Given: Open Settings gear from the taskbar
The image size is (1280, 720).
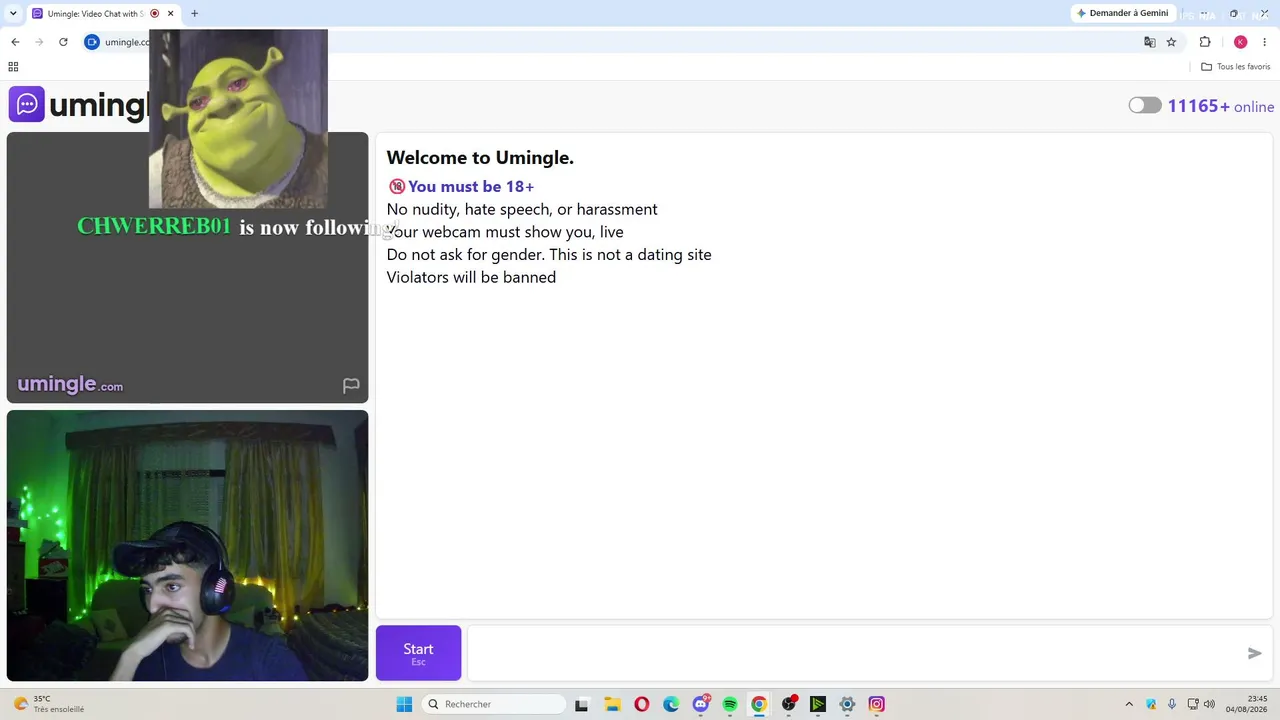Looking at the screenshot, I should (847, 704).
